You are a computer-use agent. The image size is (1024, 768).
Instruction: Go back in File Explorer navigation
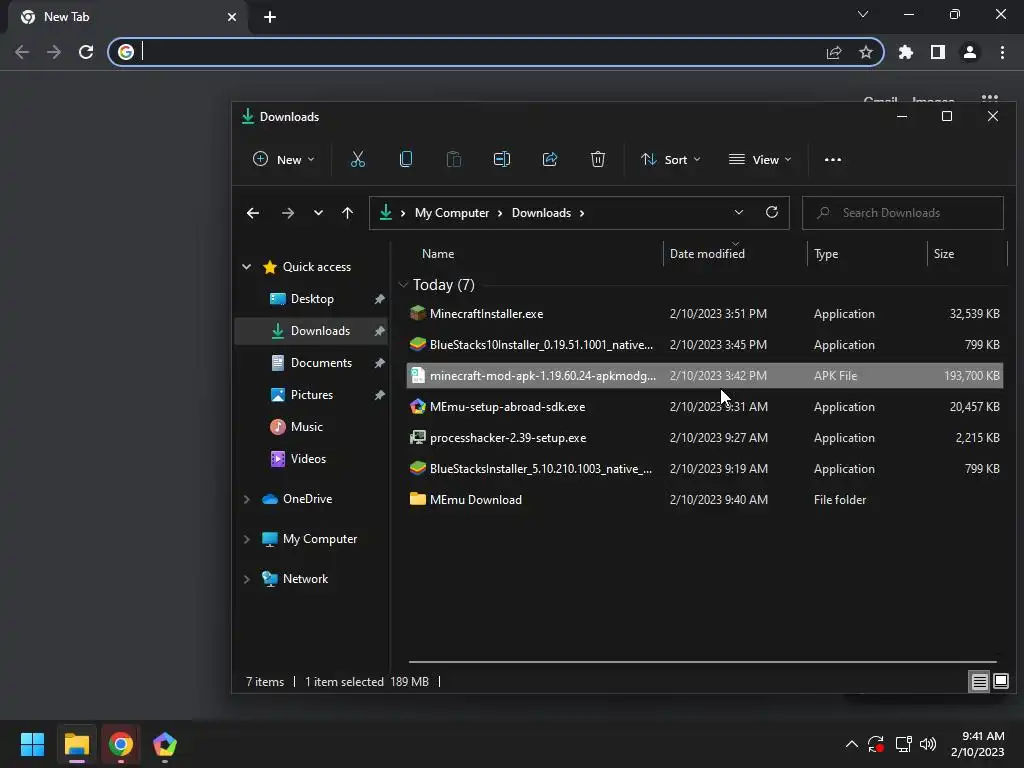pyautogui.click(x=253, y=213)
